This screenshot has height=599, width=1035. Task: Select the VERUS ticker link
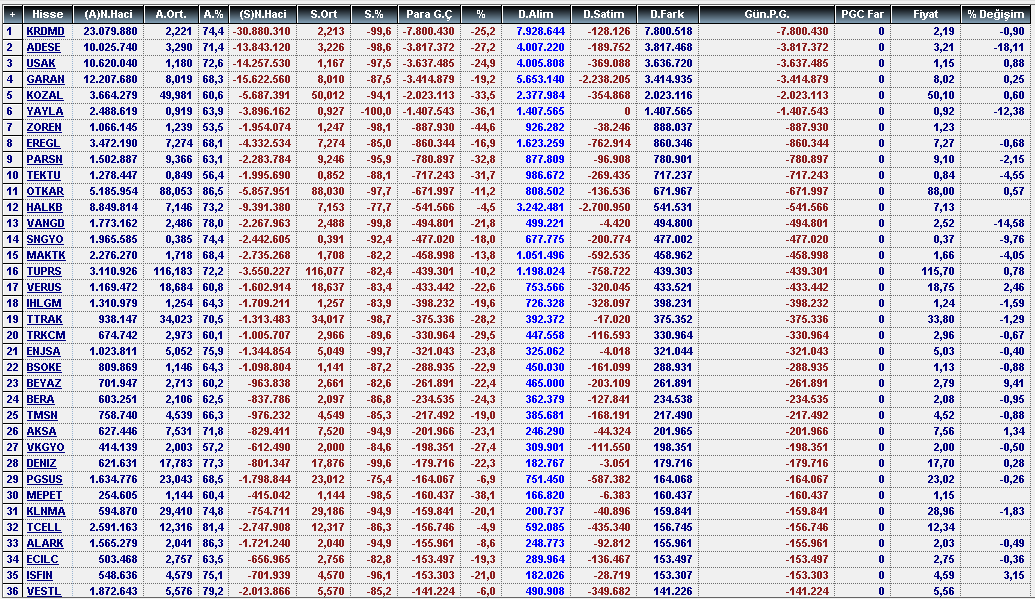(44, 287)
